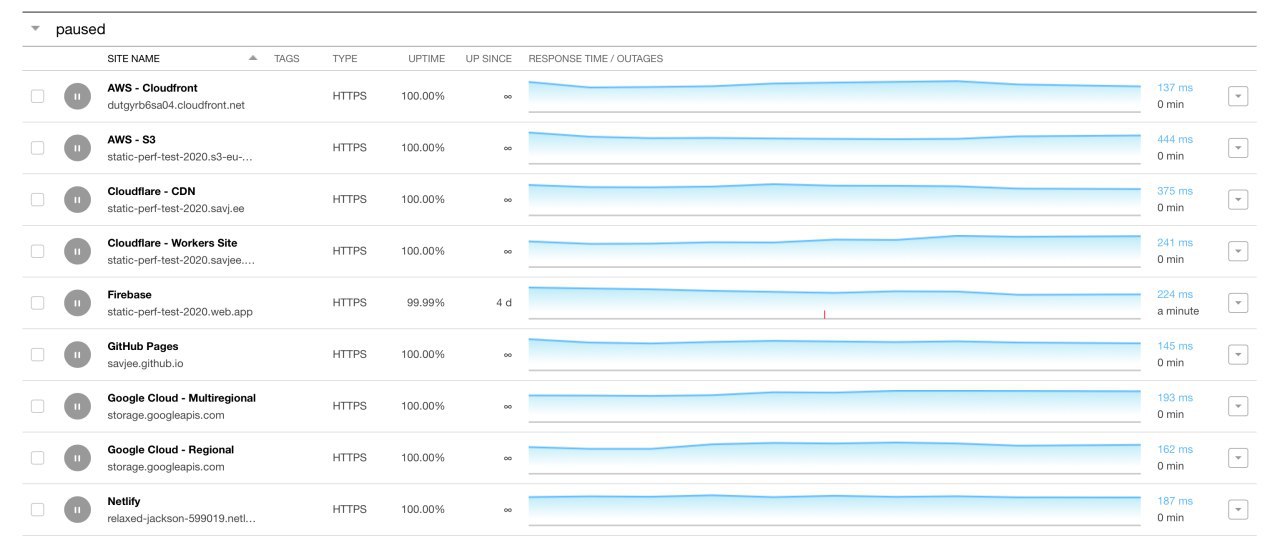Open the Firebase row dropdown menu
Screen dimensions: 1280x550
click(x=1237, y=303)
